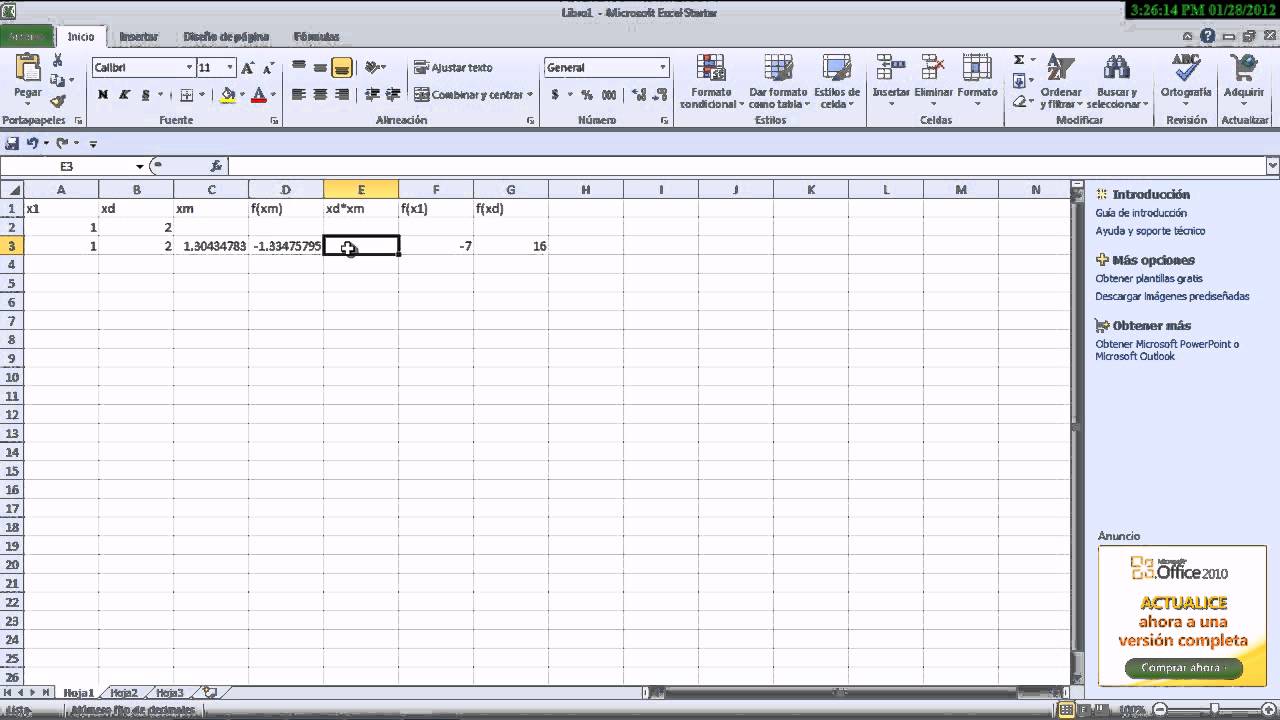
Task: Select the Hoja3 sheet tab
Action: click(170, 692)
